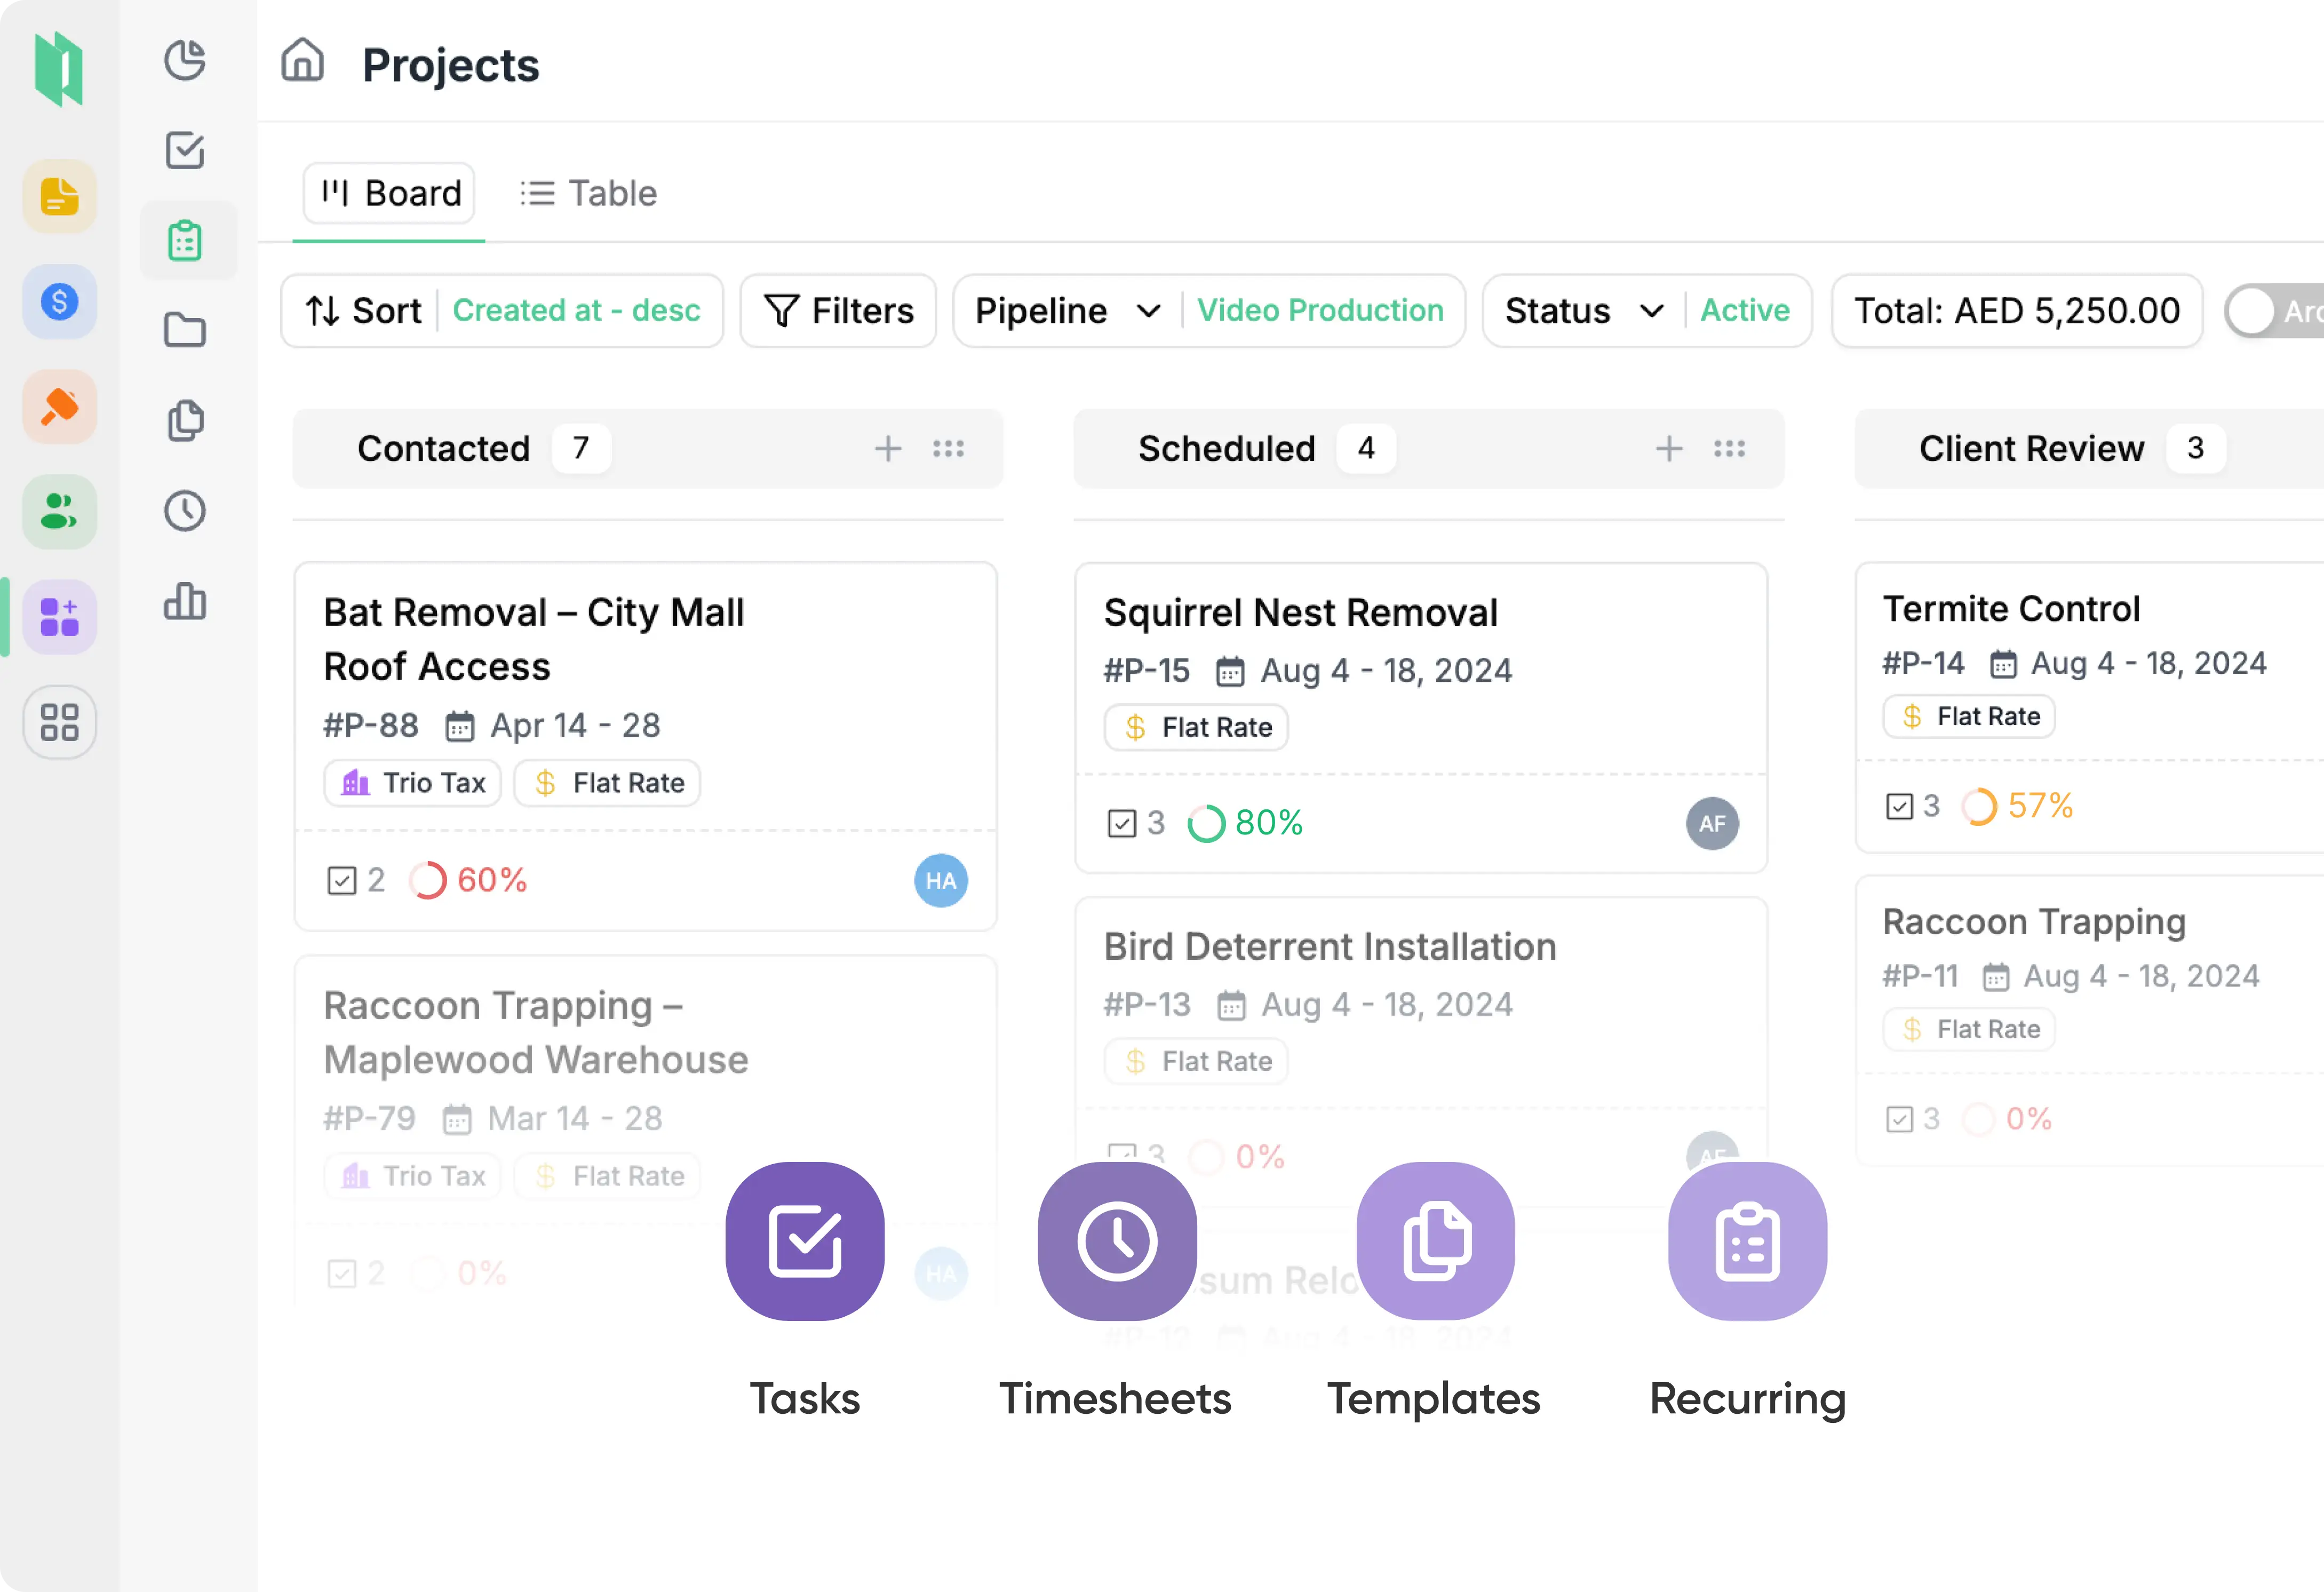2324x1592 pixels.
Task: Switch to the Table view tab
Action: tap(589, 193)
